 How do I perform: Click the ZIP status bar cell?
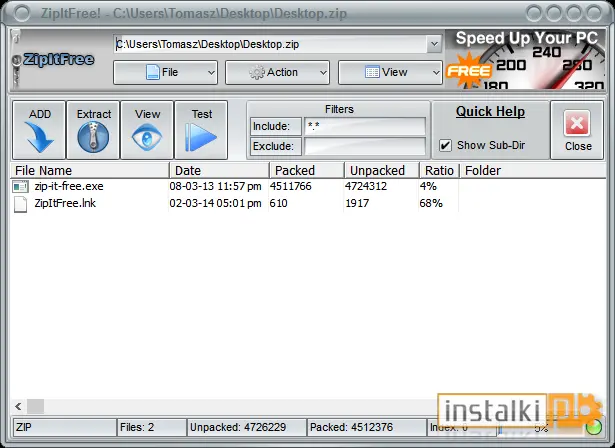[x=65, y=427]
